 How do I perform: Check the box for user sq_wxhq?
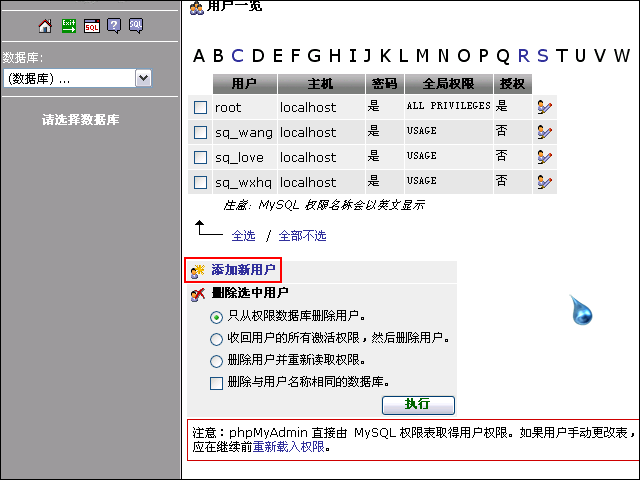point(200,182)
